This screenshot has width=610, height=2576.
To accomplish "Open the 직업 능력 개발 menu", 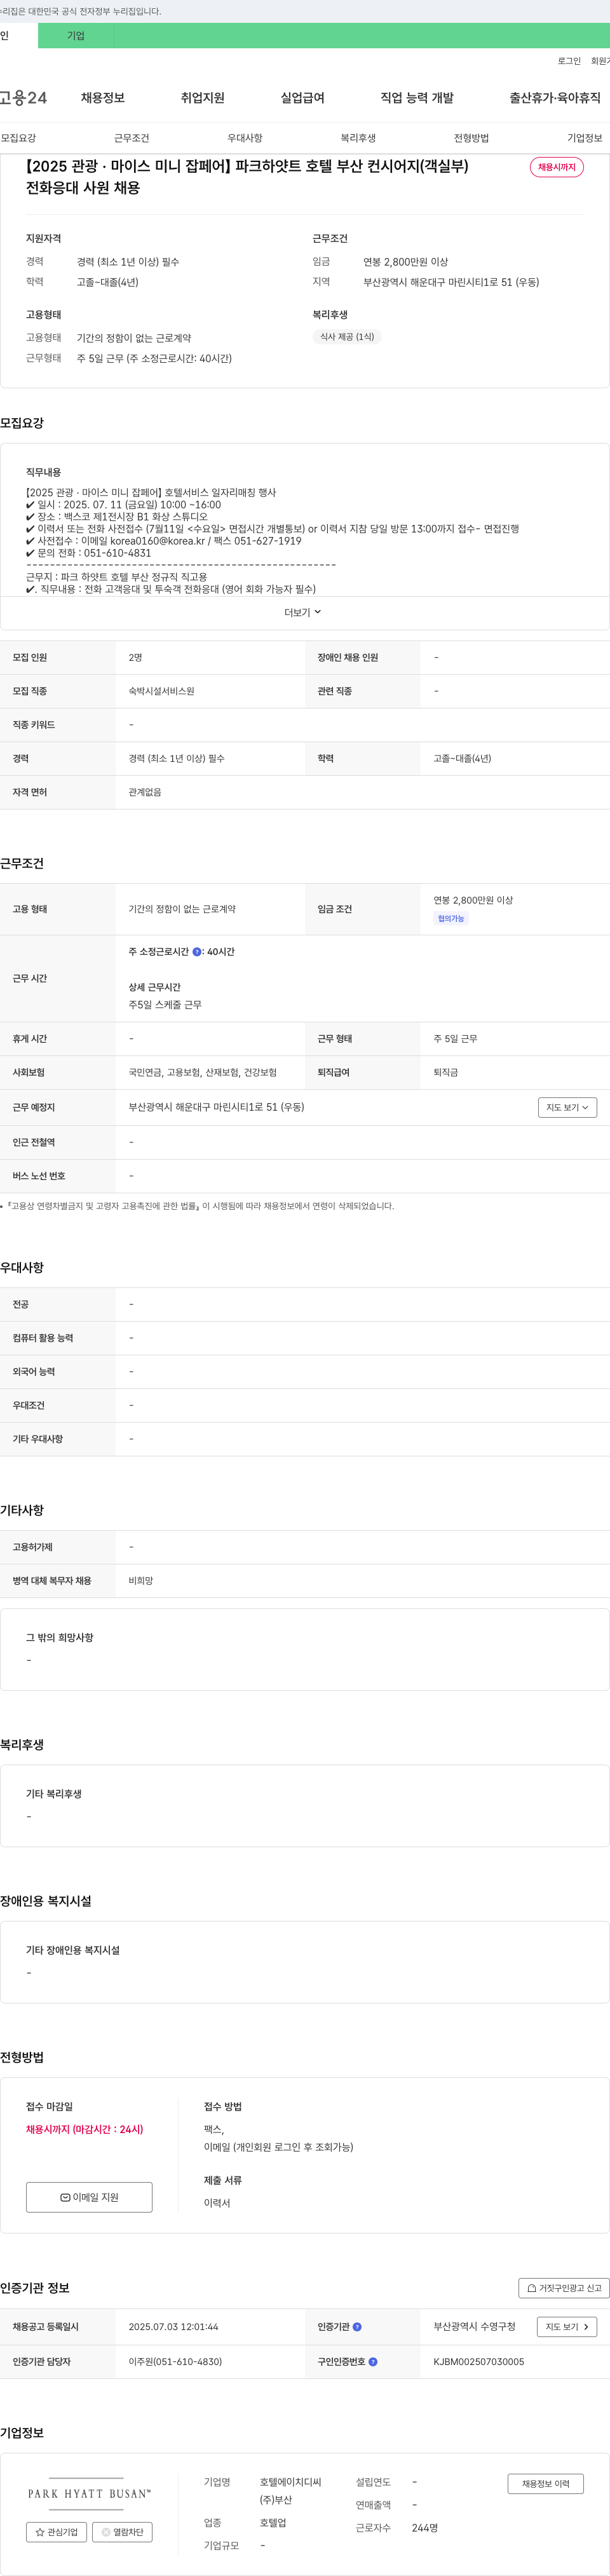I will (x=417, y=98).
